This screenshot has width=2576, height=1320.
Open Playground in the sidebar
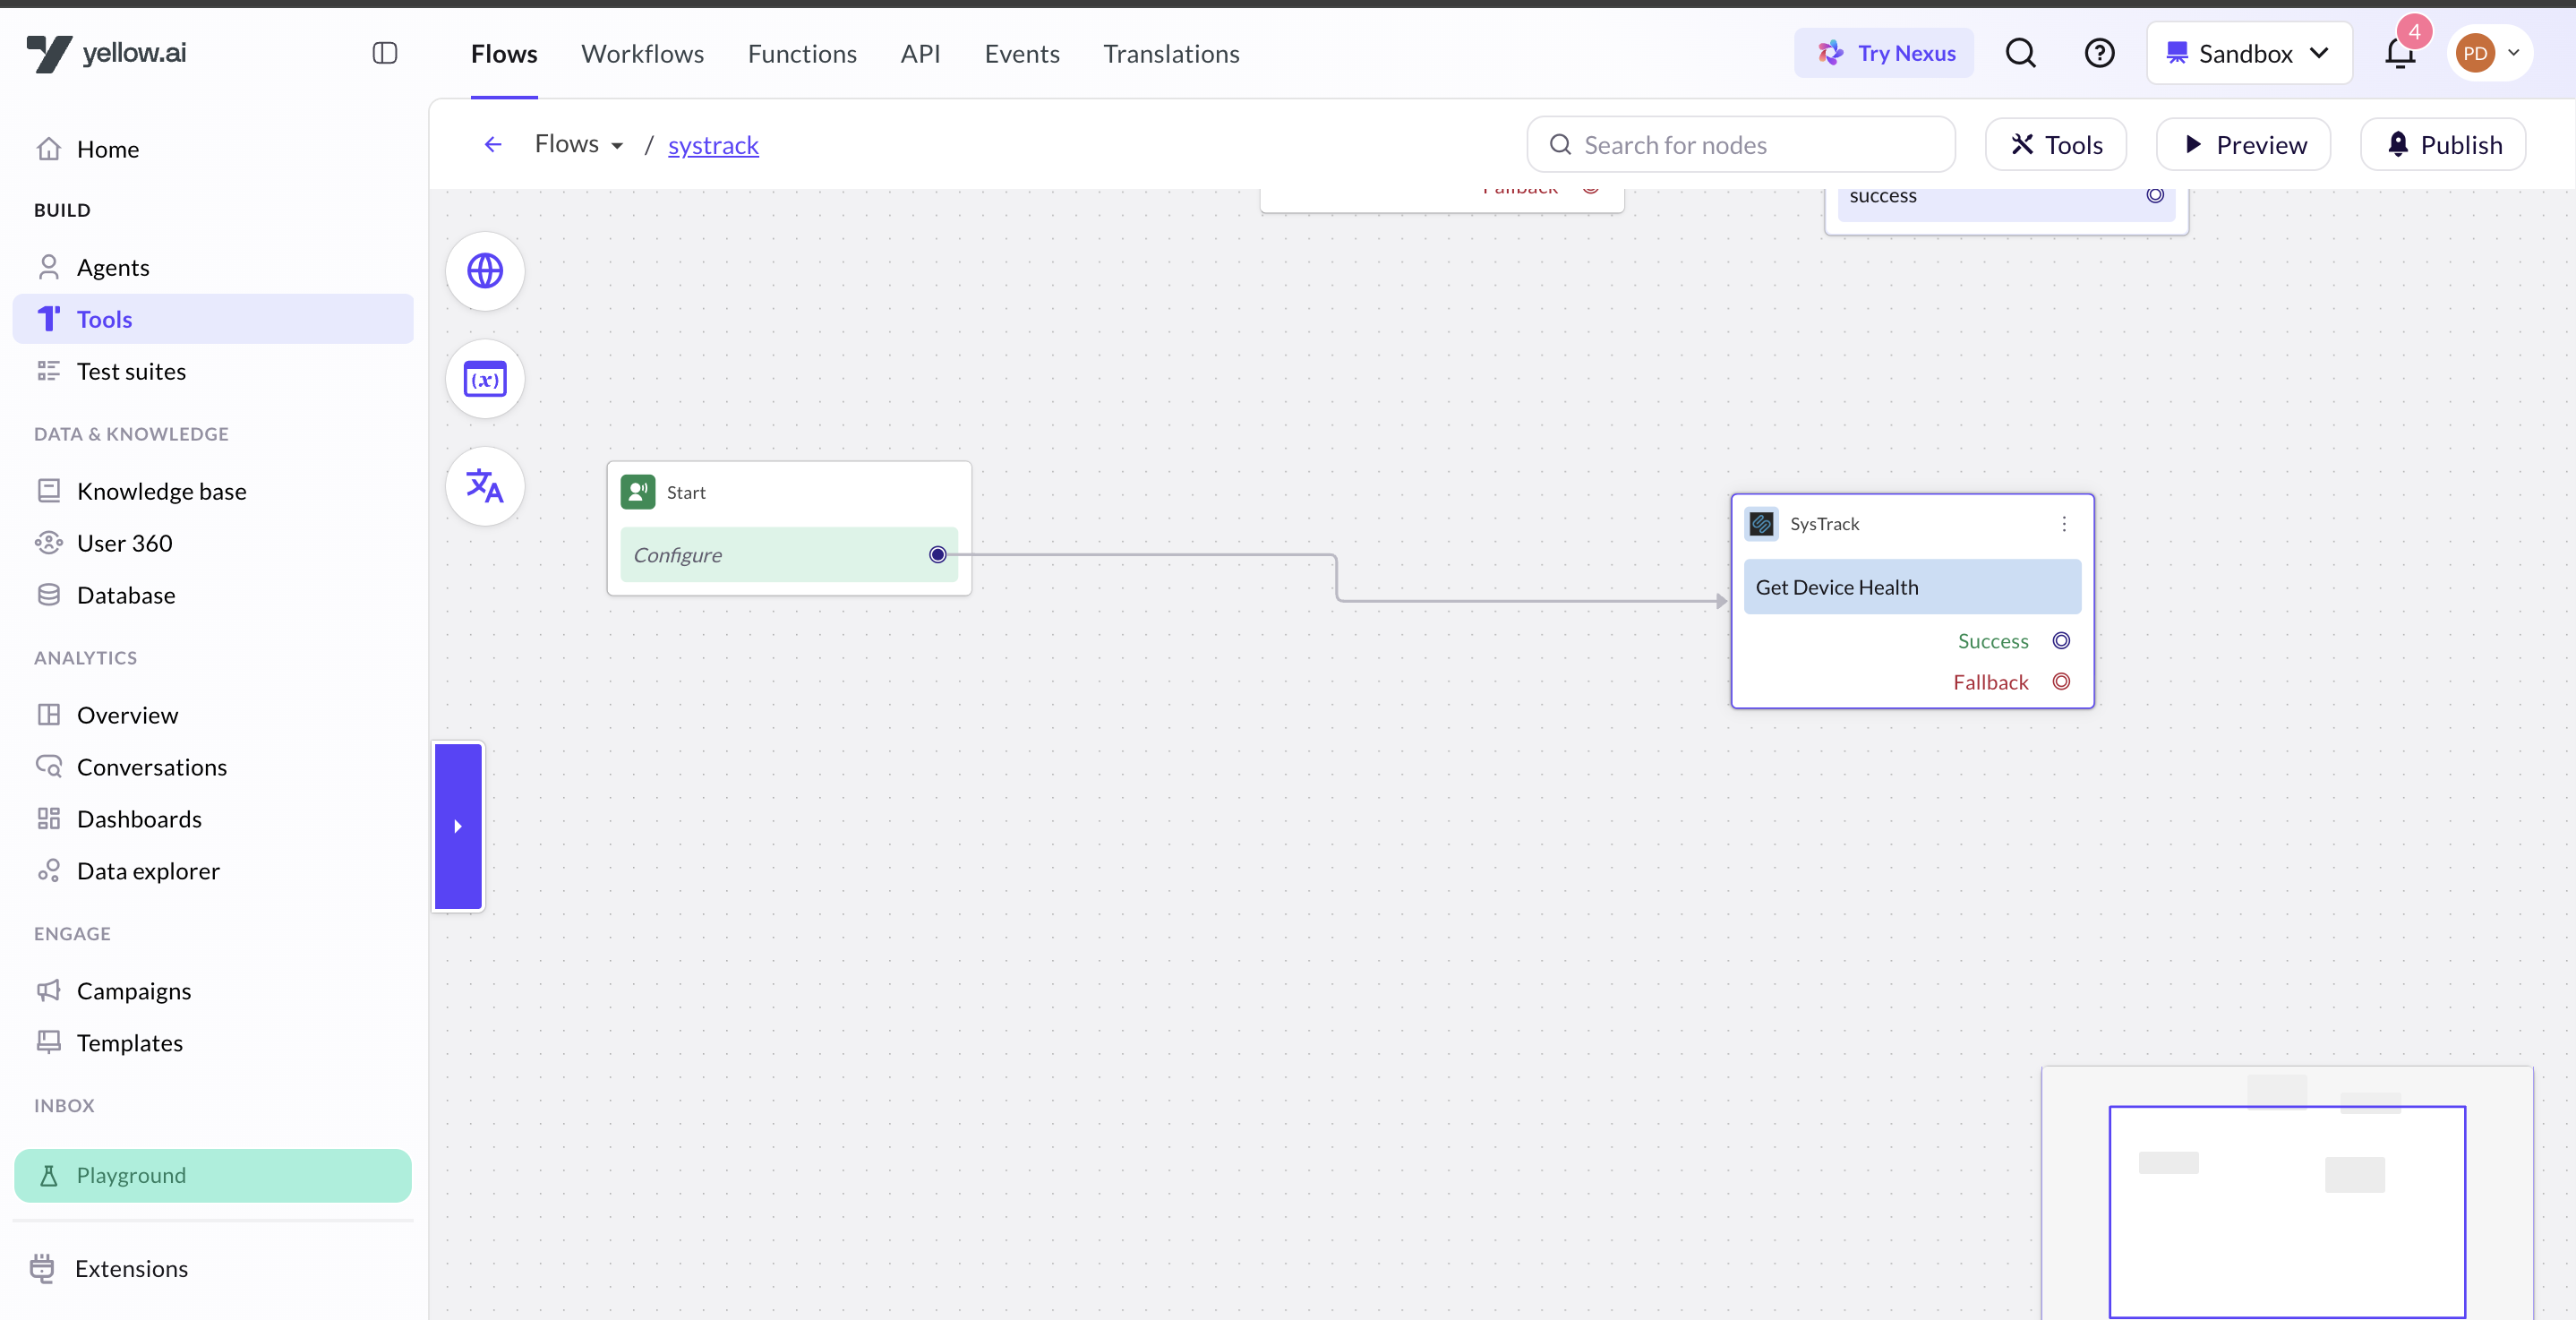click(x=213, y=1175)
